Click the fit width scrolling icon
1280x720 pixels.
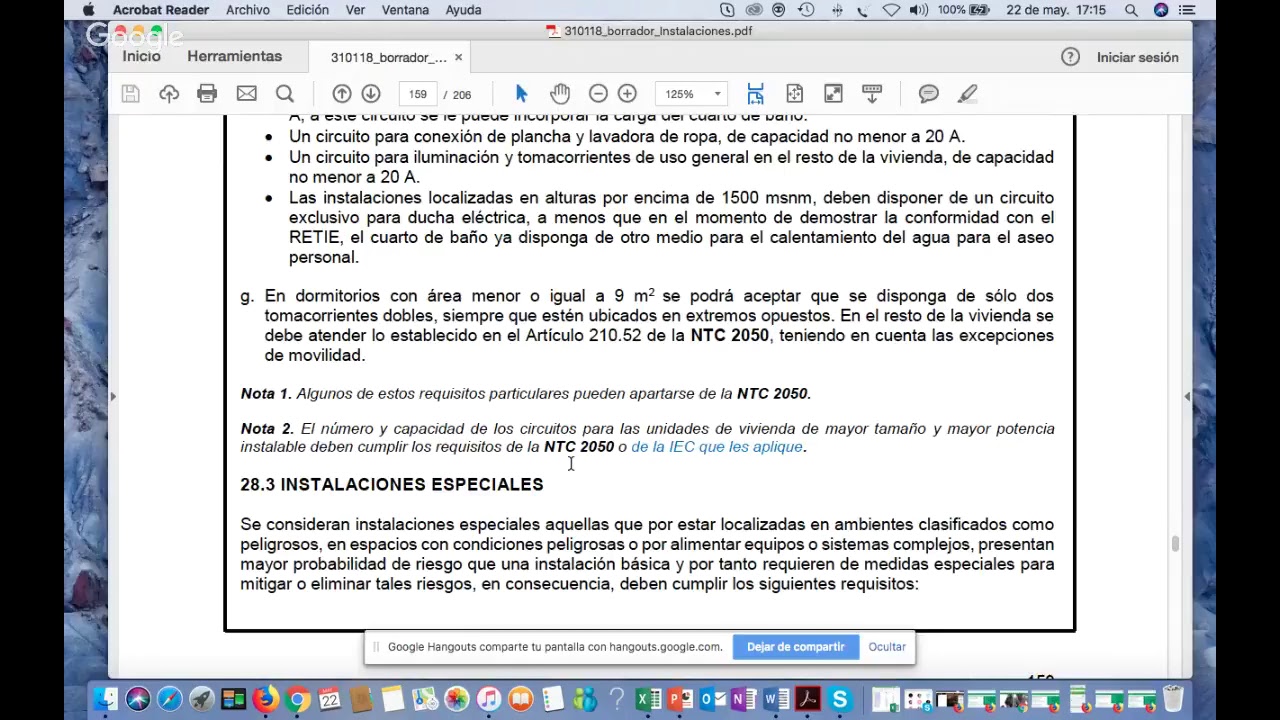tap(756, 93)
